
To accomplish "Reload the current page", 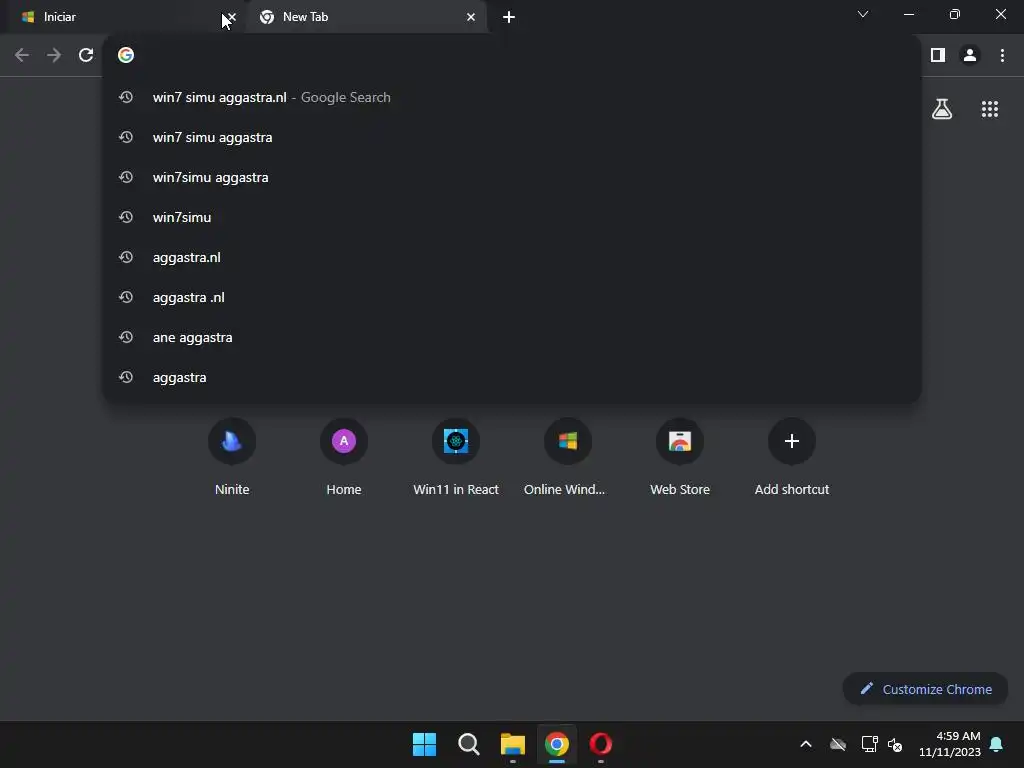I will pos(86,56).
